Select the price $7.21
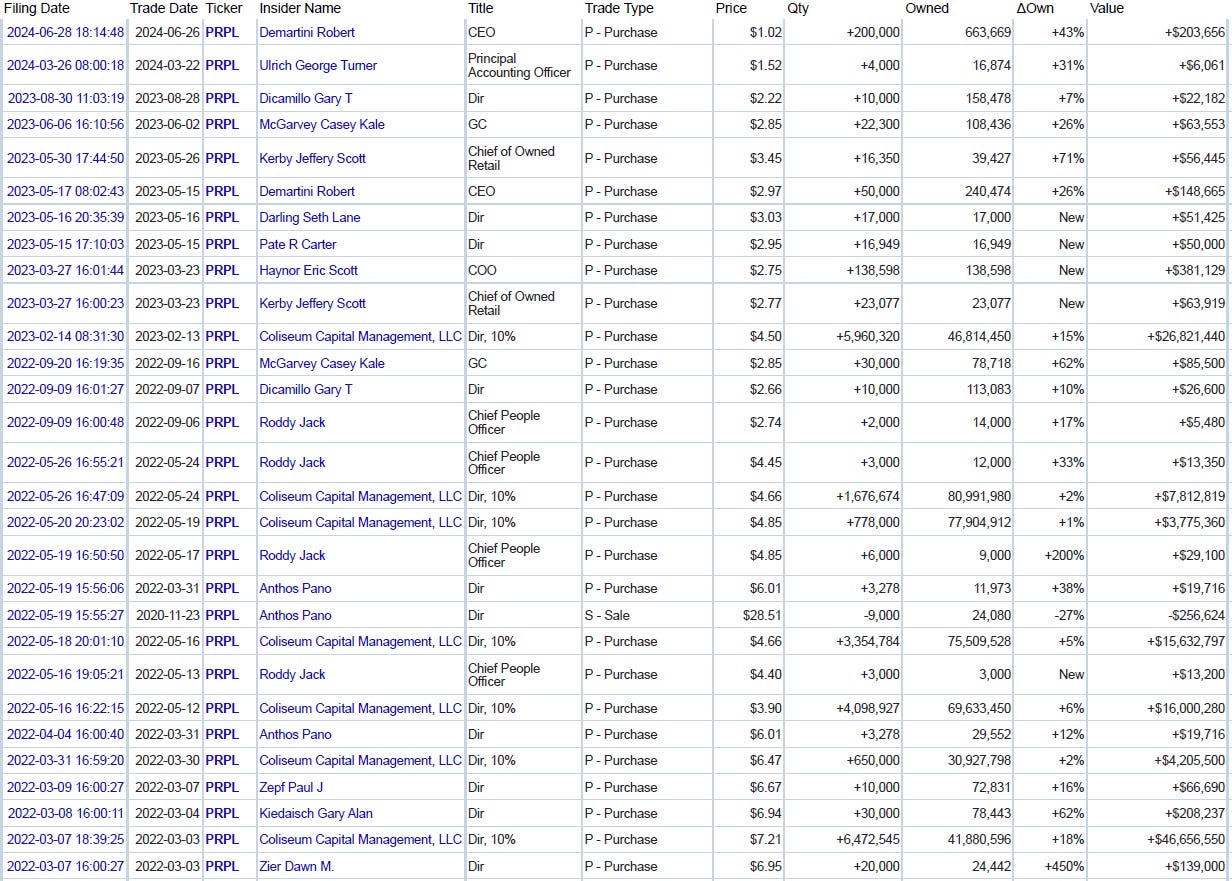The height and width of the screenshot is (881, 1232). pos(767,839)
